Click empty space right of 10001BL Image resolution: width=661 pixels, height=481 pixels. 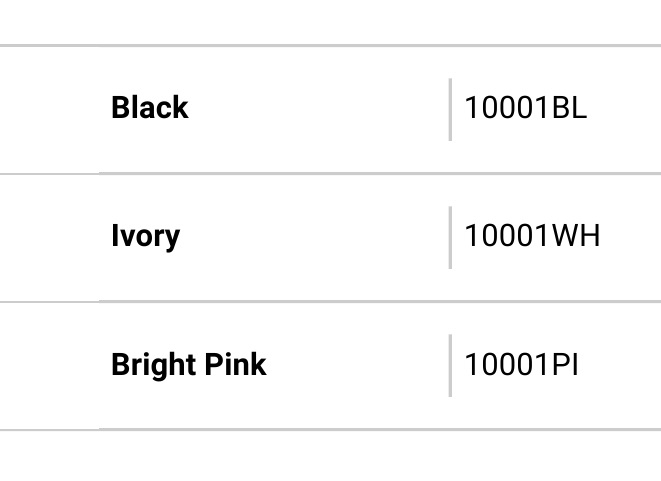click(x=624, y=110)
